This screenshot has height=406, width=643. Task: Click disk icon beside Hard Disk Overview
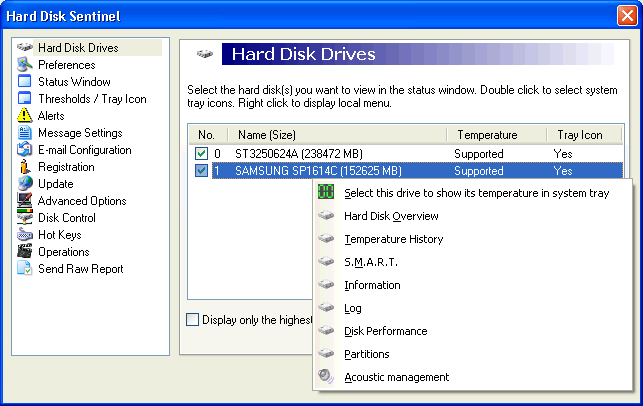326,215
